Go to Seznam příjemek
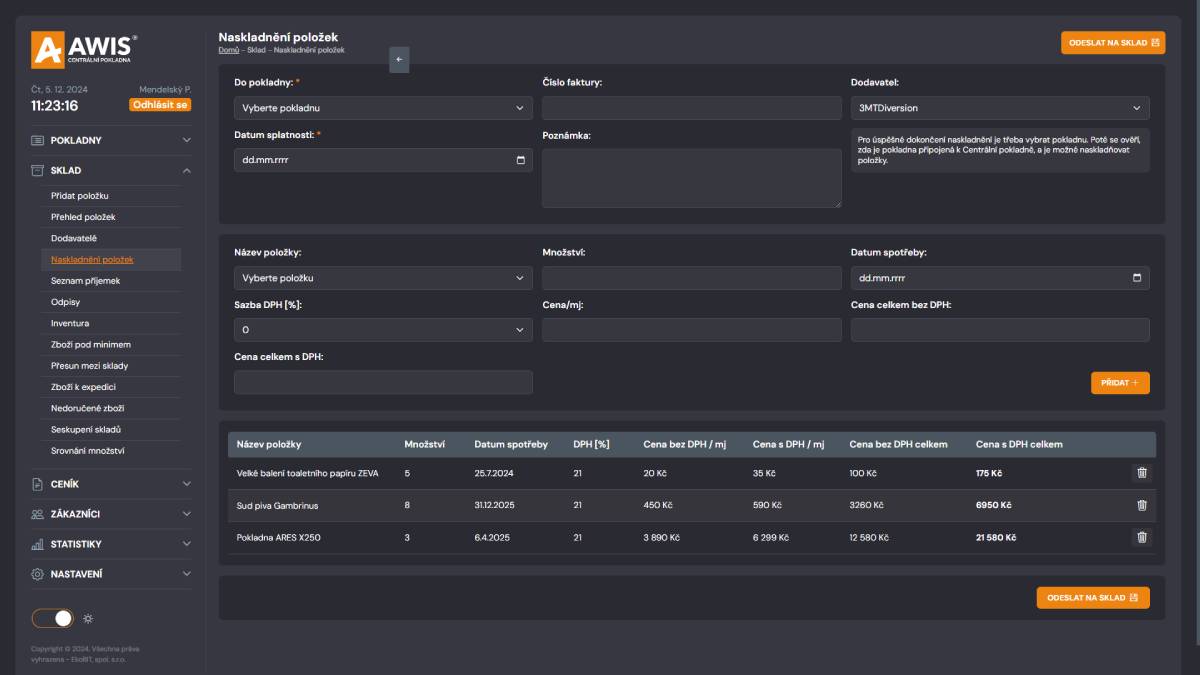 (x=85, y=281)
